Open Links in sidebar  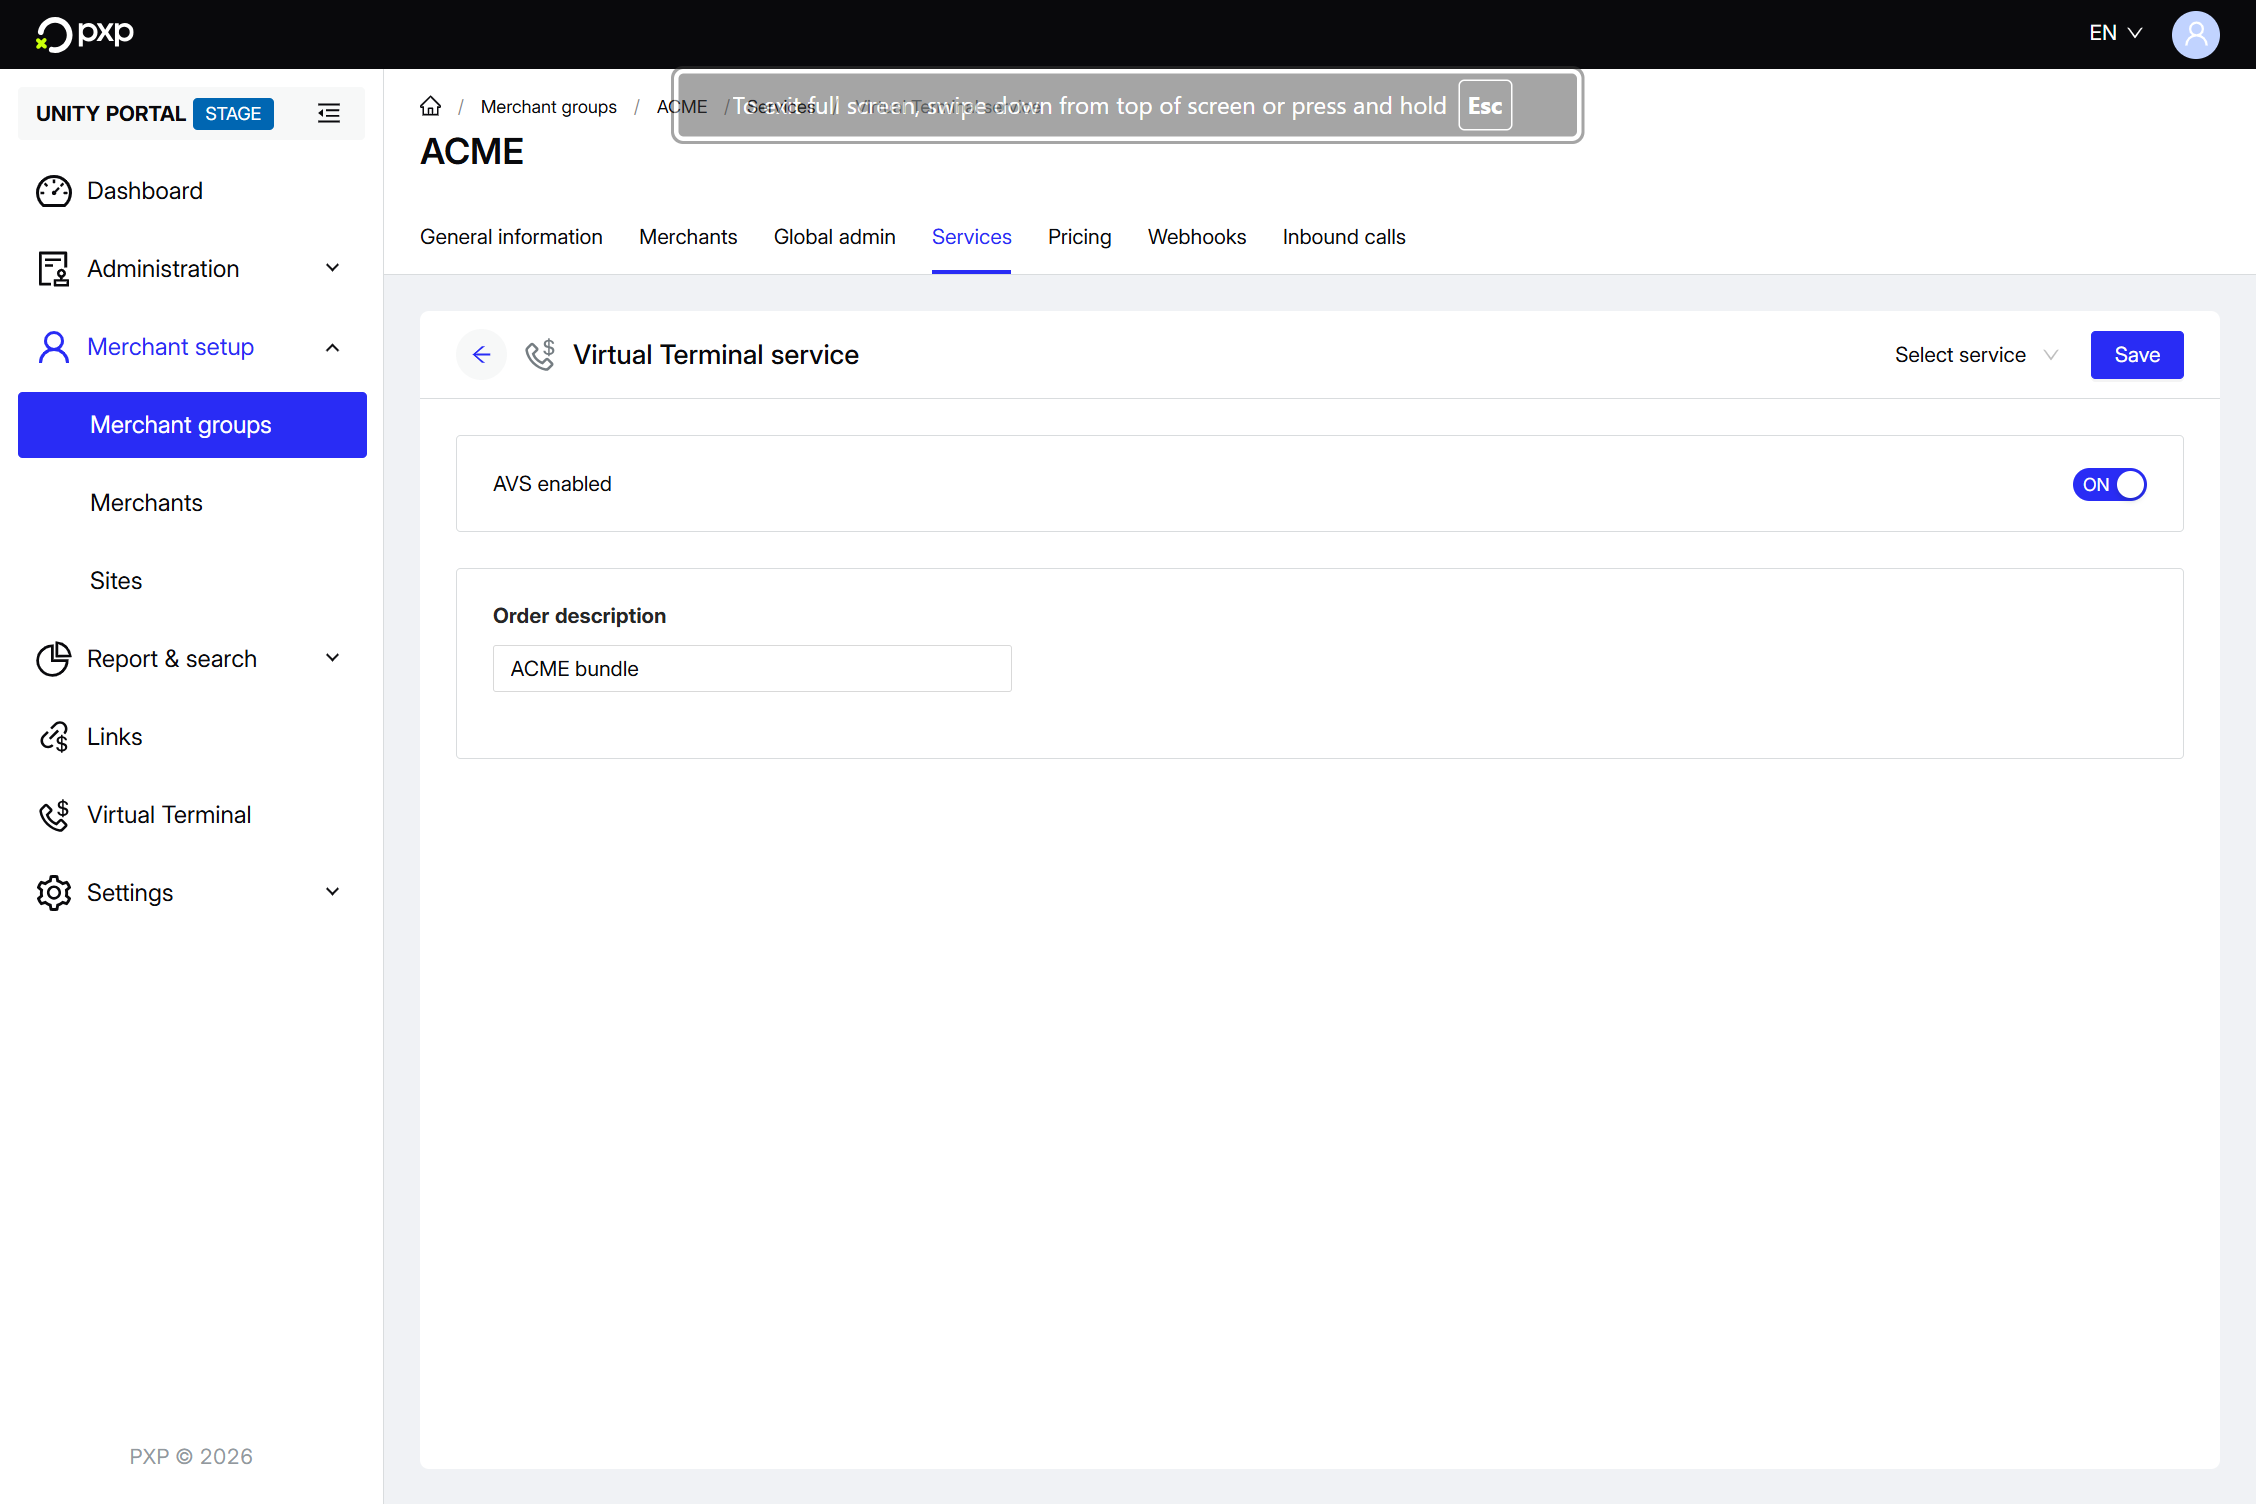114,737
